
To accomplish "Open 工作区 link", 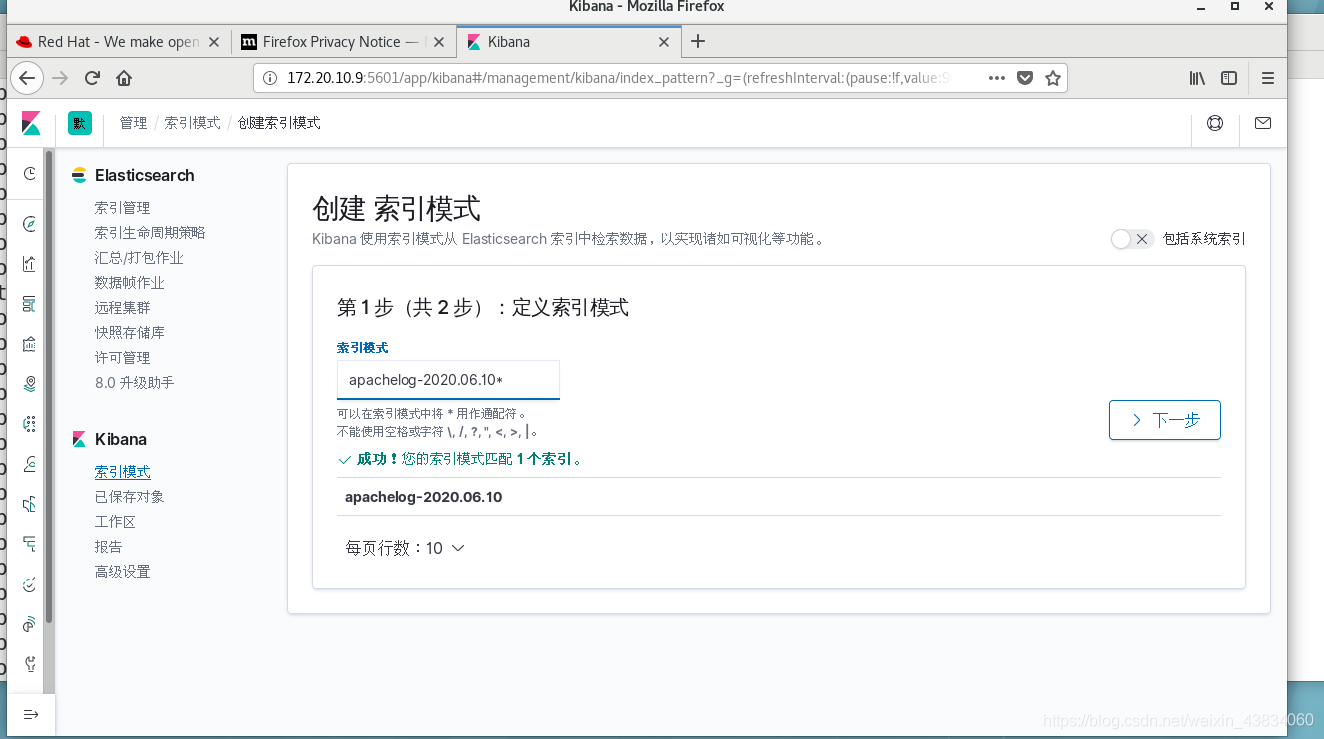I will tap(115, 522).
